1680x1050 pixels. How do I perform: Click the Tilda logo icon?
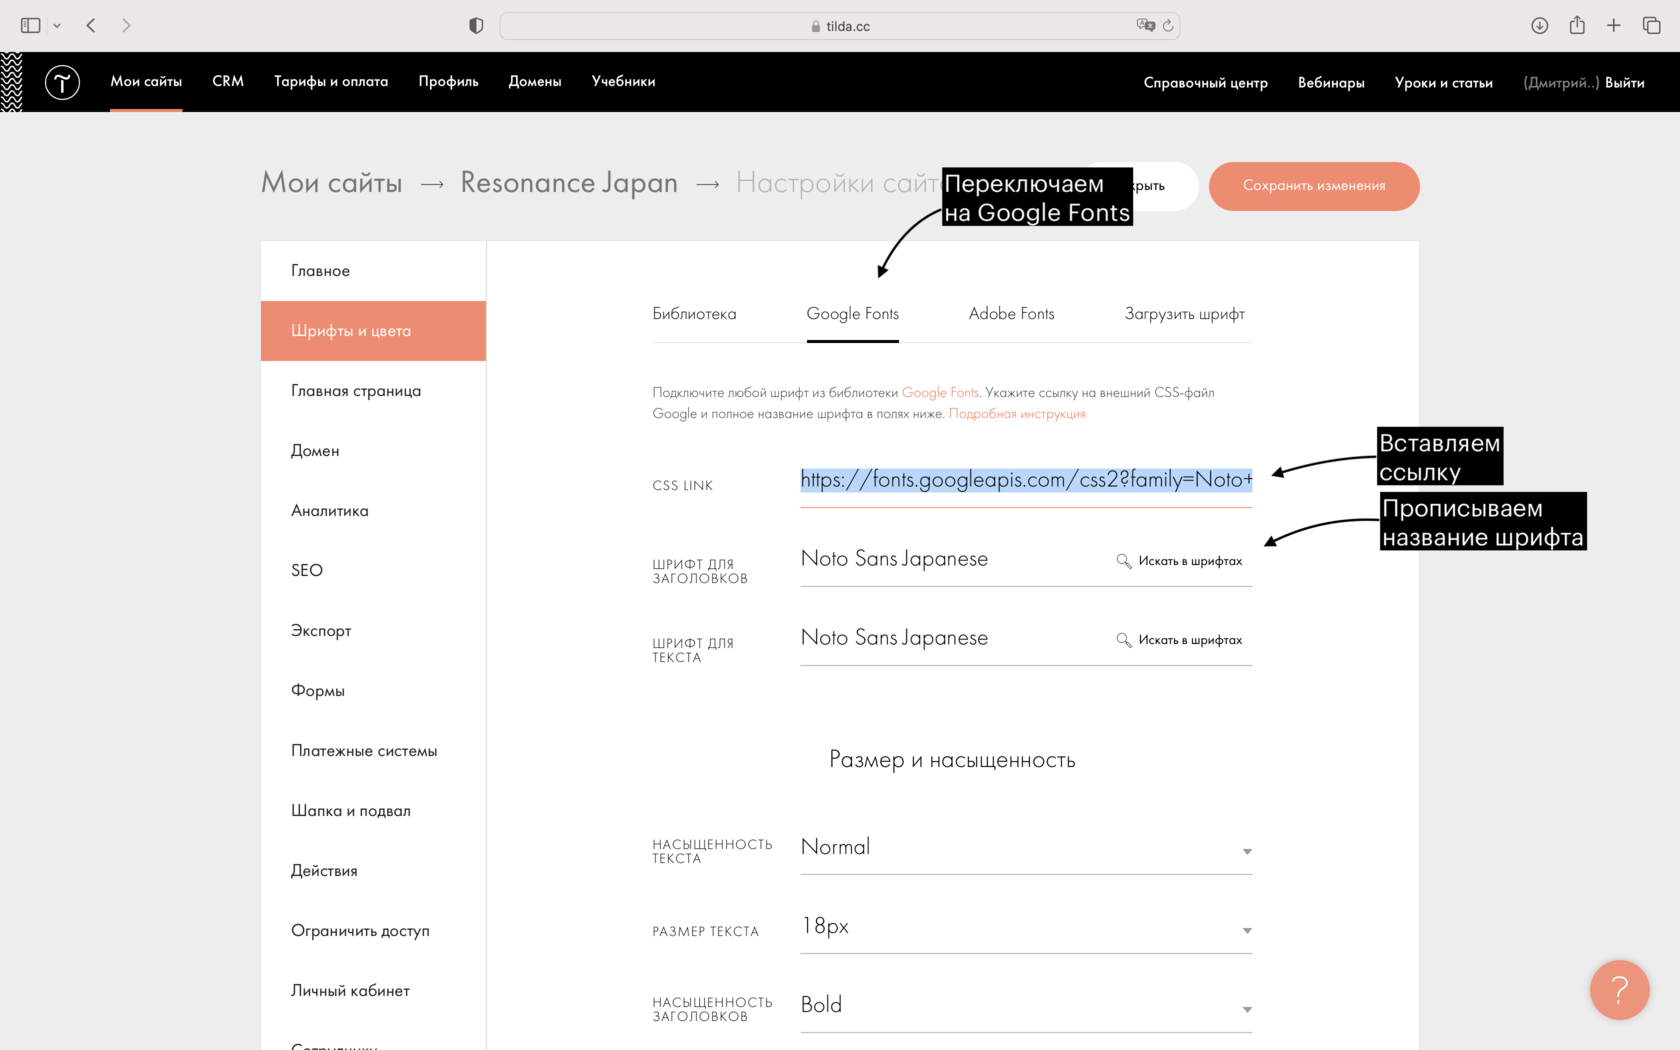tap(62, 82)
